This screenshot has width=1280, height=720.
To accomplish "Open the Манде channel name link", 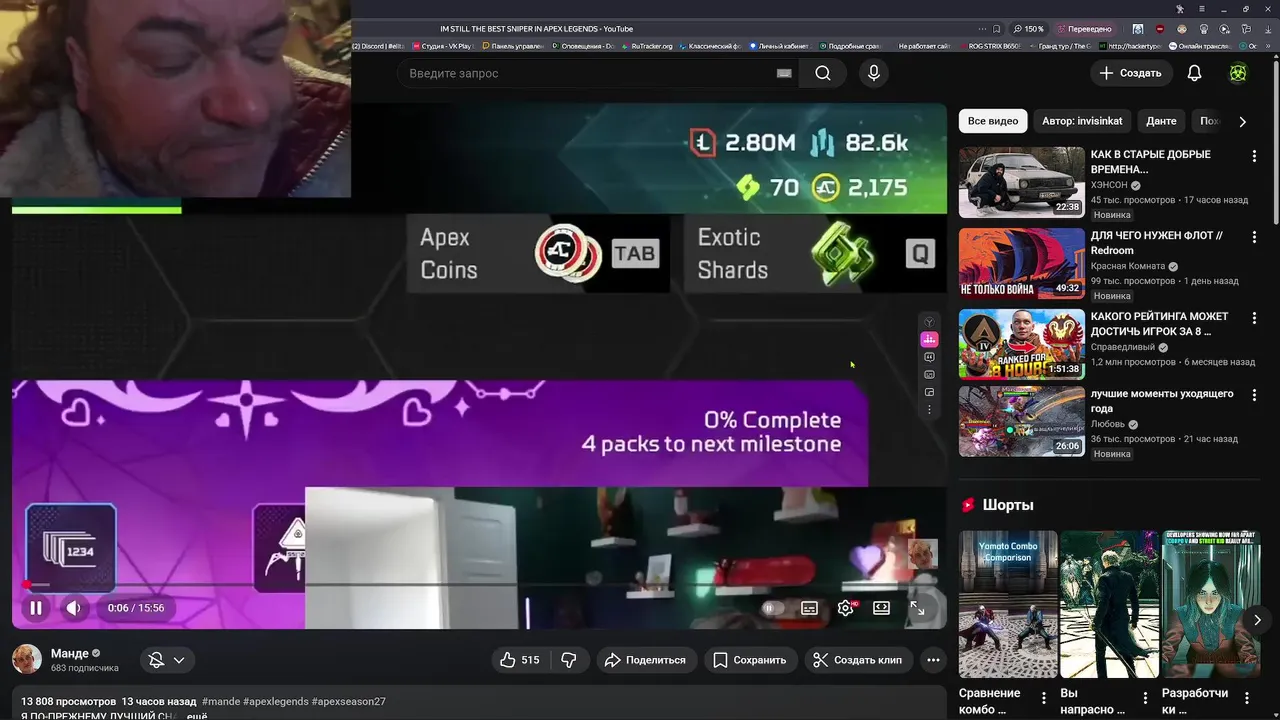I will [x=70, y=653].
